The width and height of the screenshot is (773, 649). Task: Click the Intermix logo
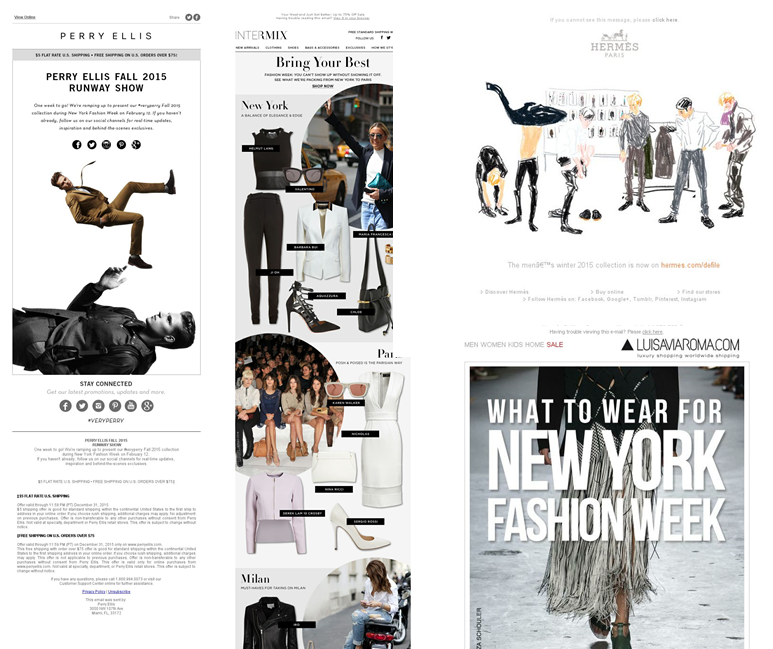pos(261,35)
